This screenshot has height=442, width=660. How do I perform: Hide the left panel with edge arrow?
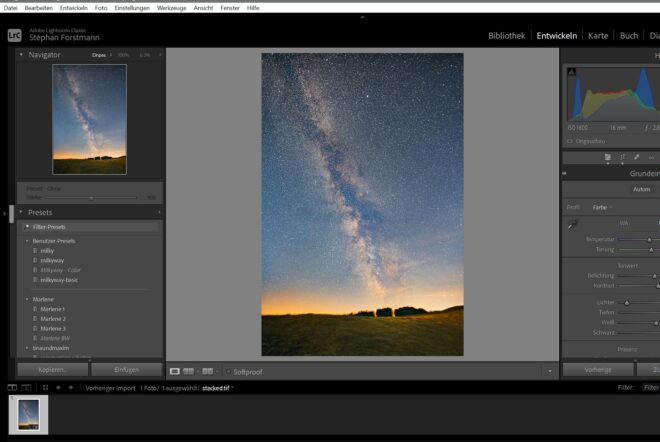point(4,213)
